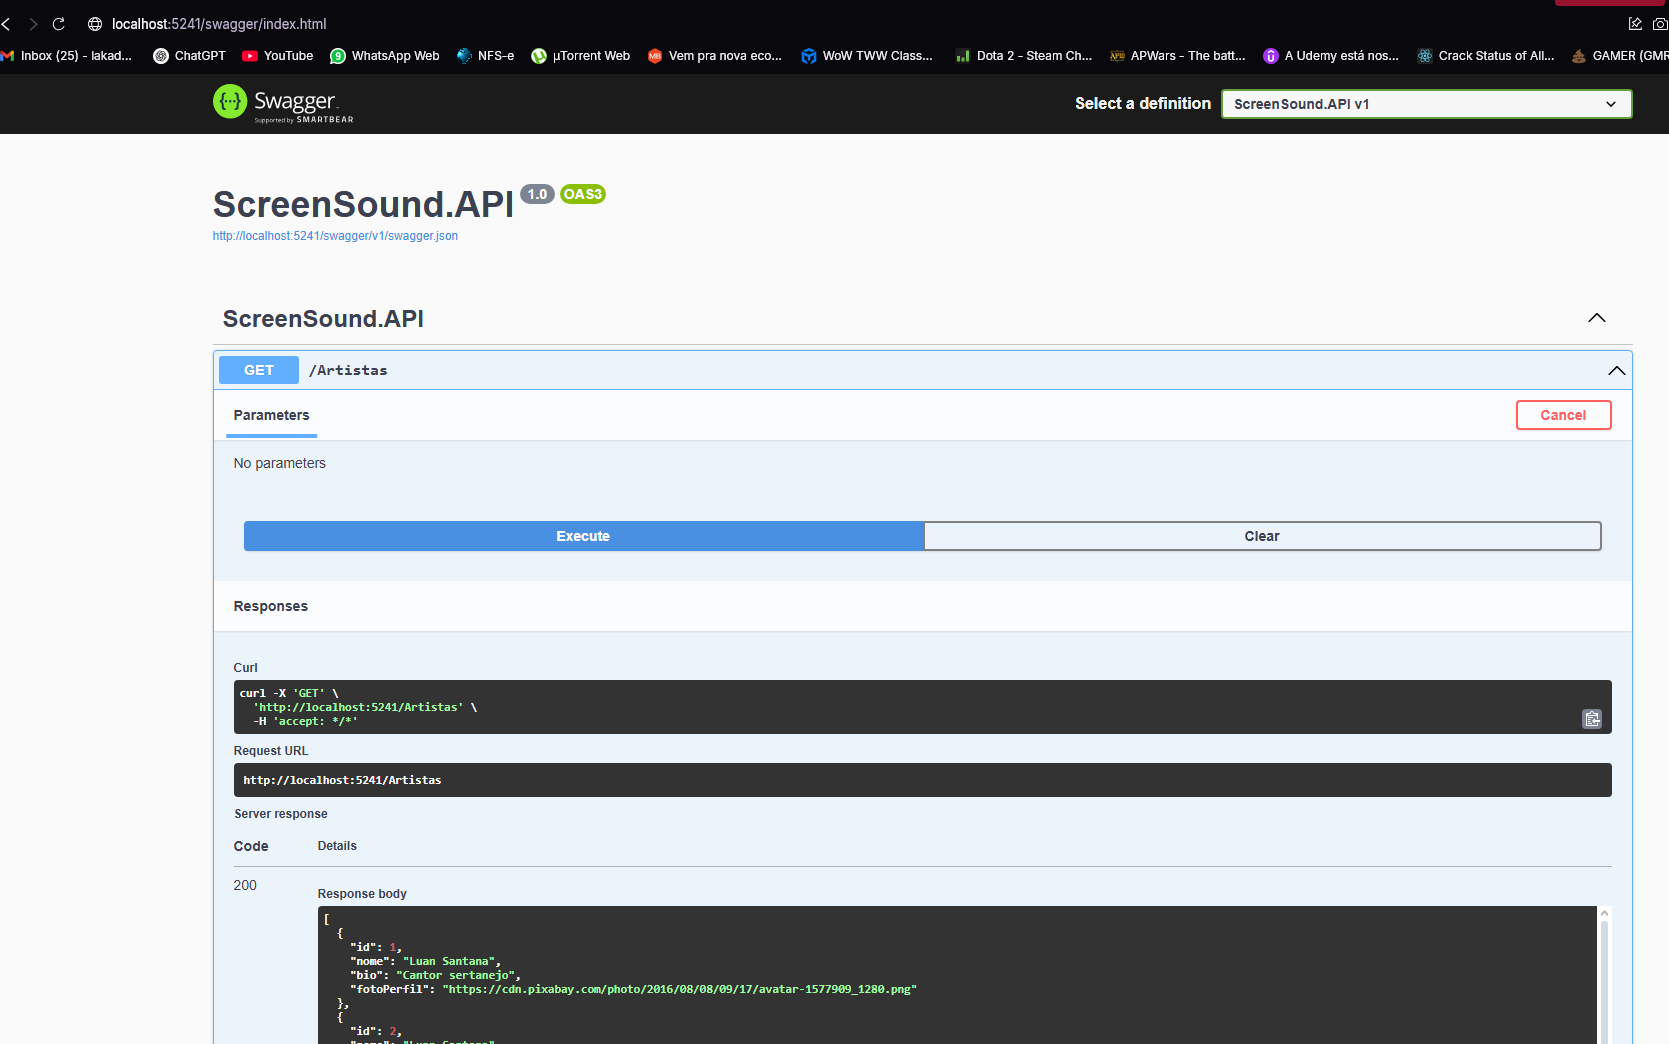The image size is (1669, 1044).
Task: Collapse the GET /Artistas operation
Action: point(1616,371)
